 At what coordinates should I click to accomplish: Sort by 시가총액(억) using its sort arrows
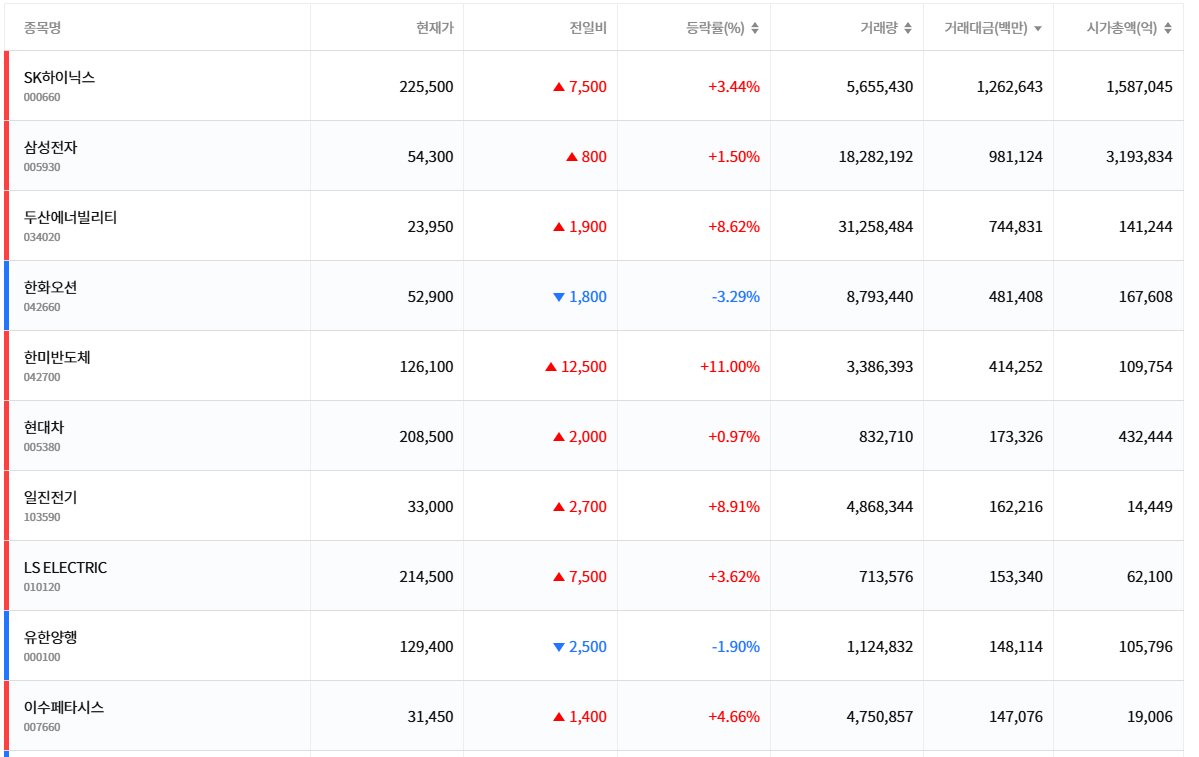(1168, 28)
